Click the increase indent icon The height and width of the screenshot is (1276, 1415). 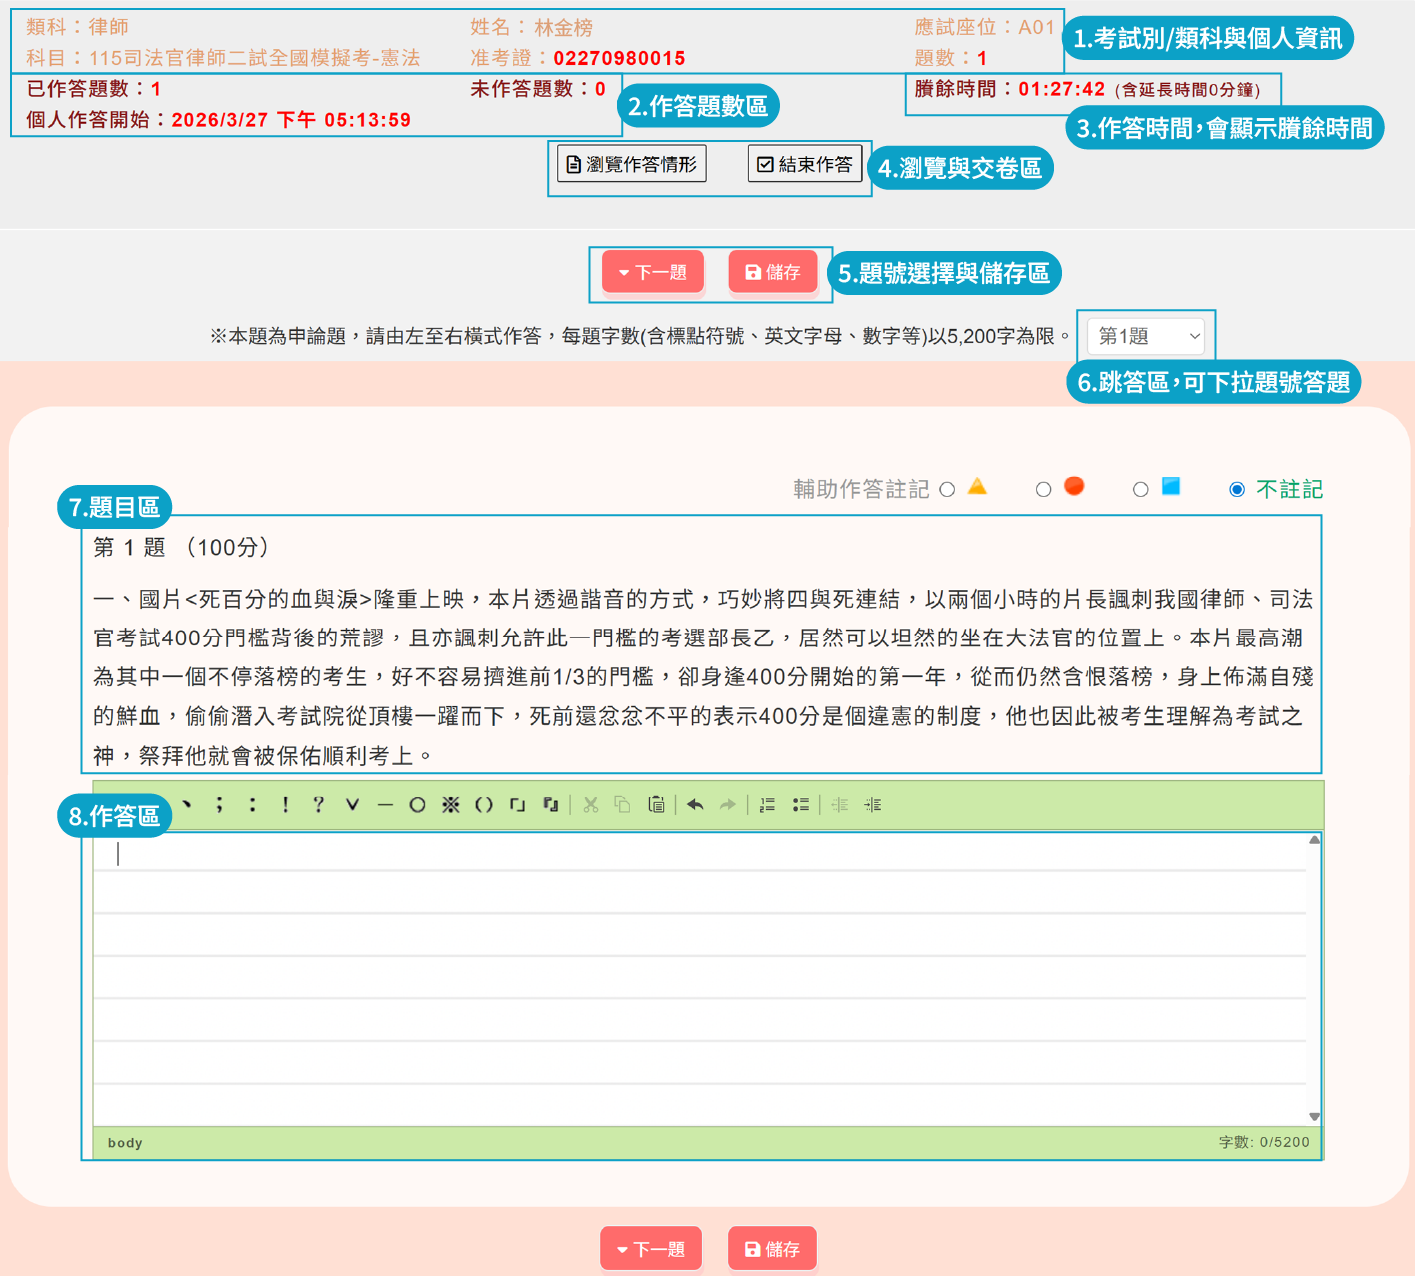[x=873, y=805]
